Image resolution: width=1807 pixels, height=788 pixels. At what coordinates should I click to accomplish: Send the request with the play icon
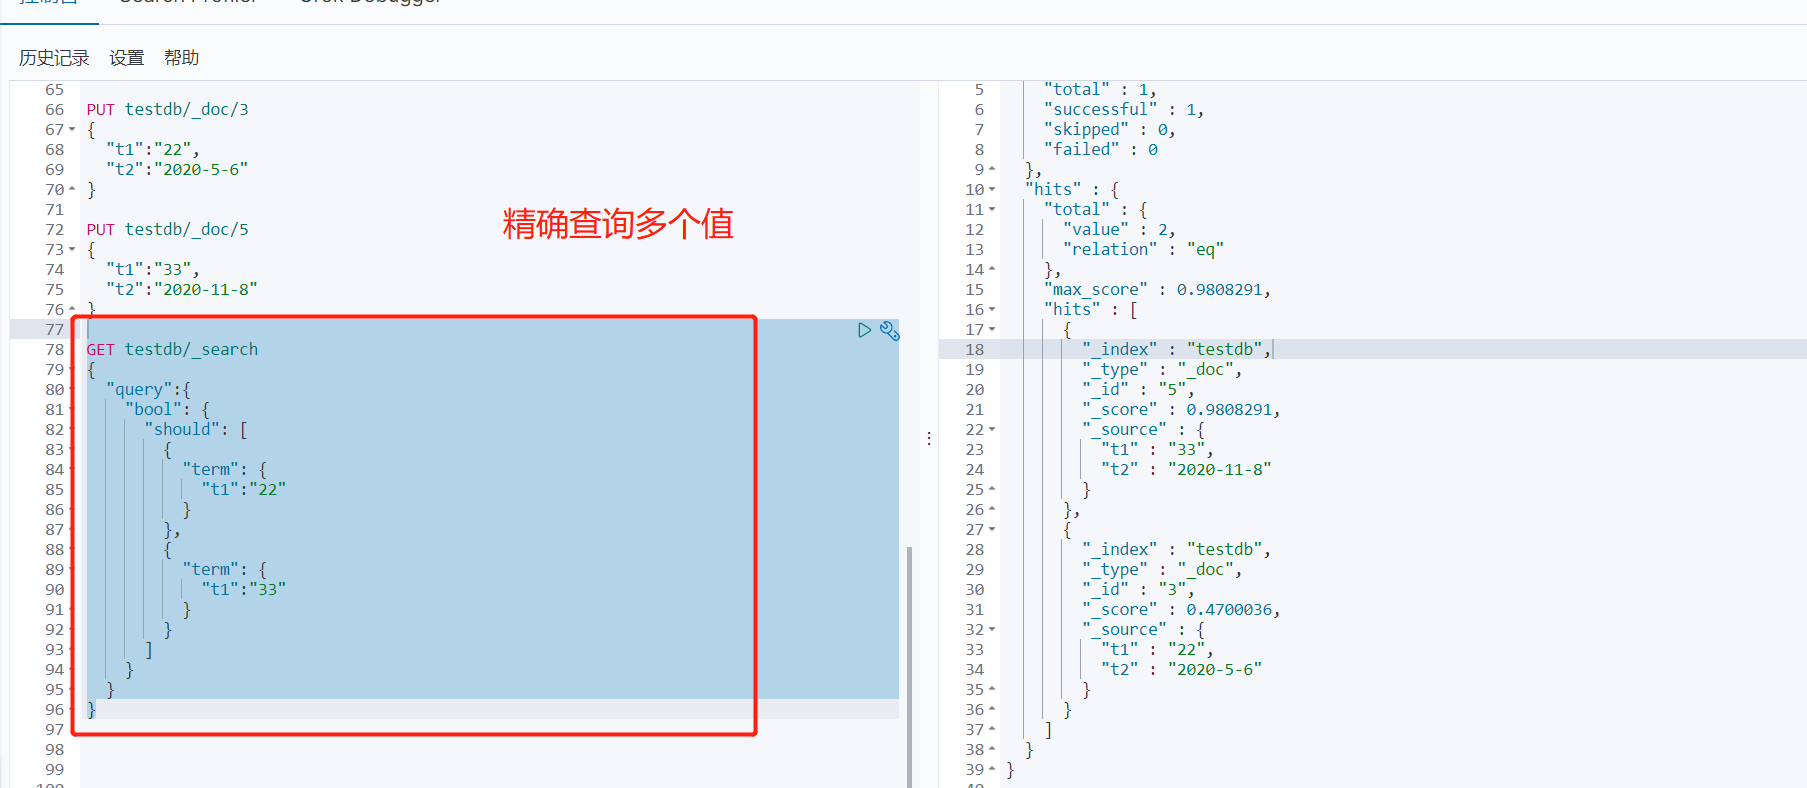point(864,330)
